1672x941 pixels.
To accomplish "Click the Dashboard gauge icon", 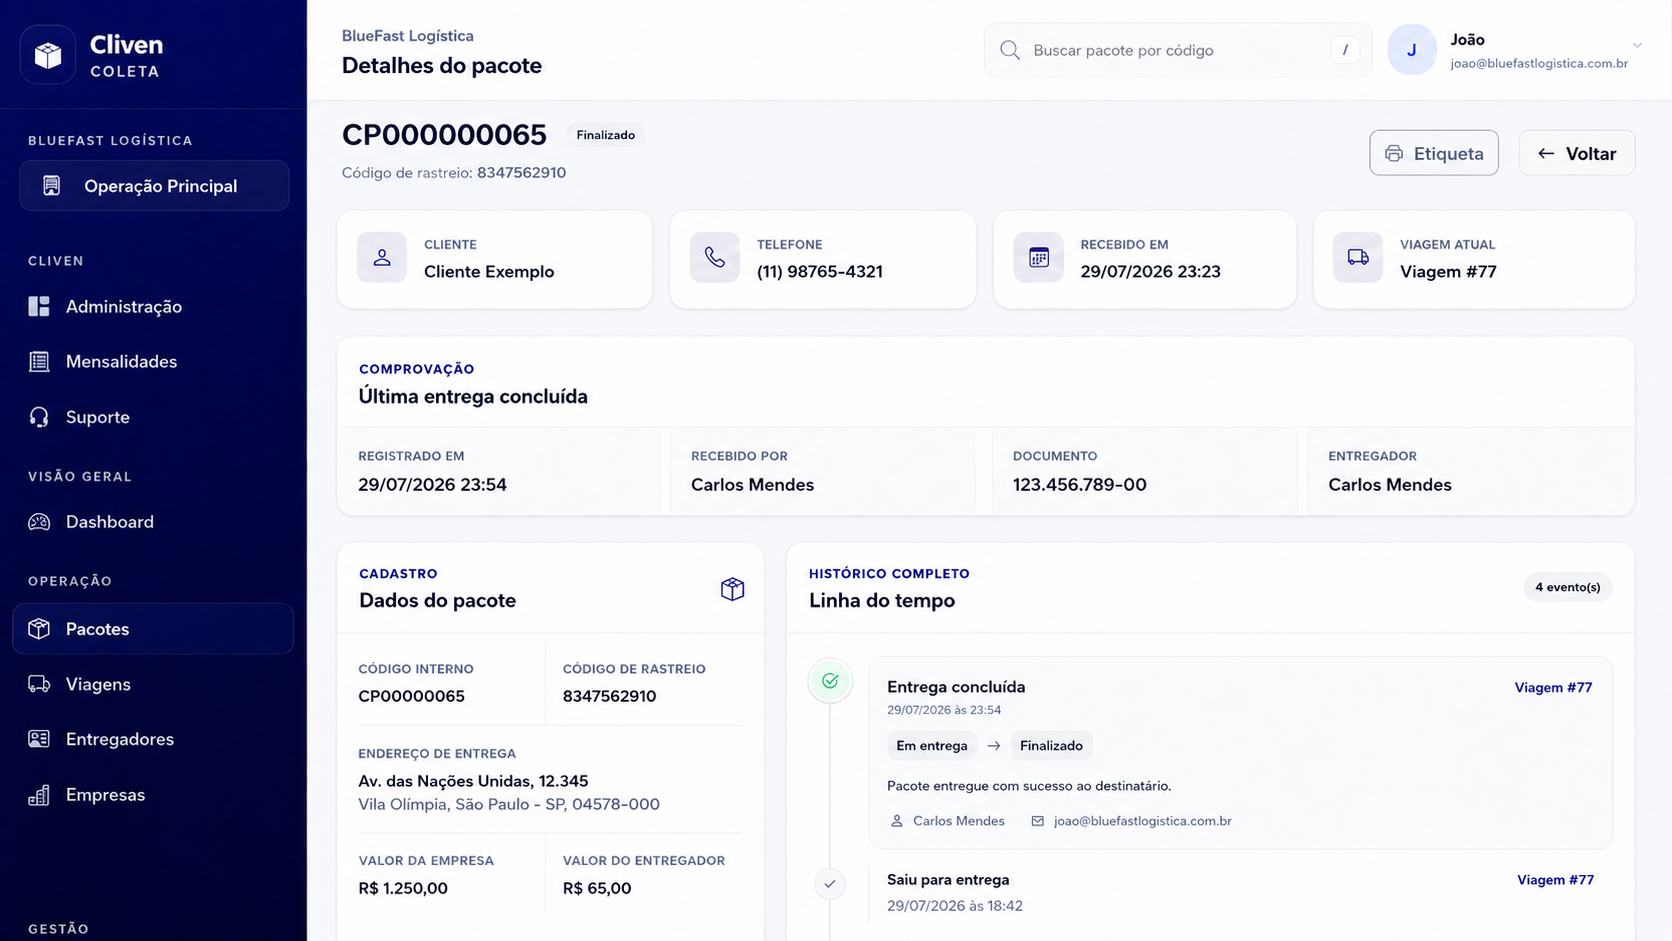I will tap(39, 522).
